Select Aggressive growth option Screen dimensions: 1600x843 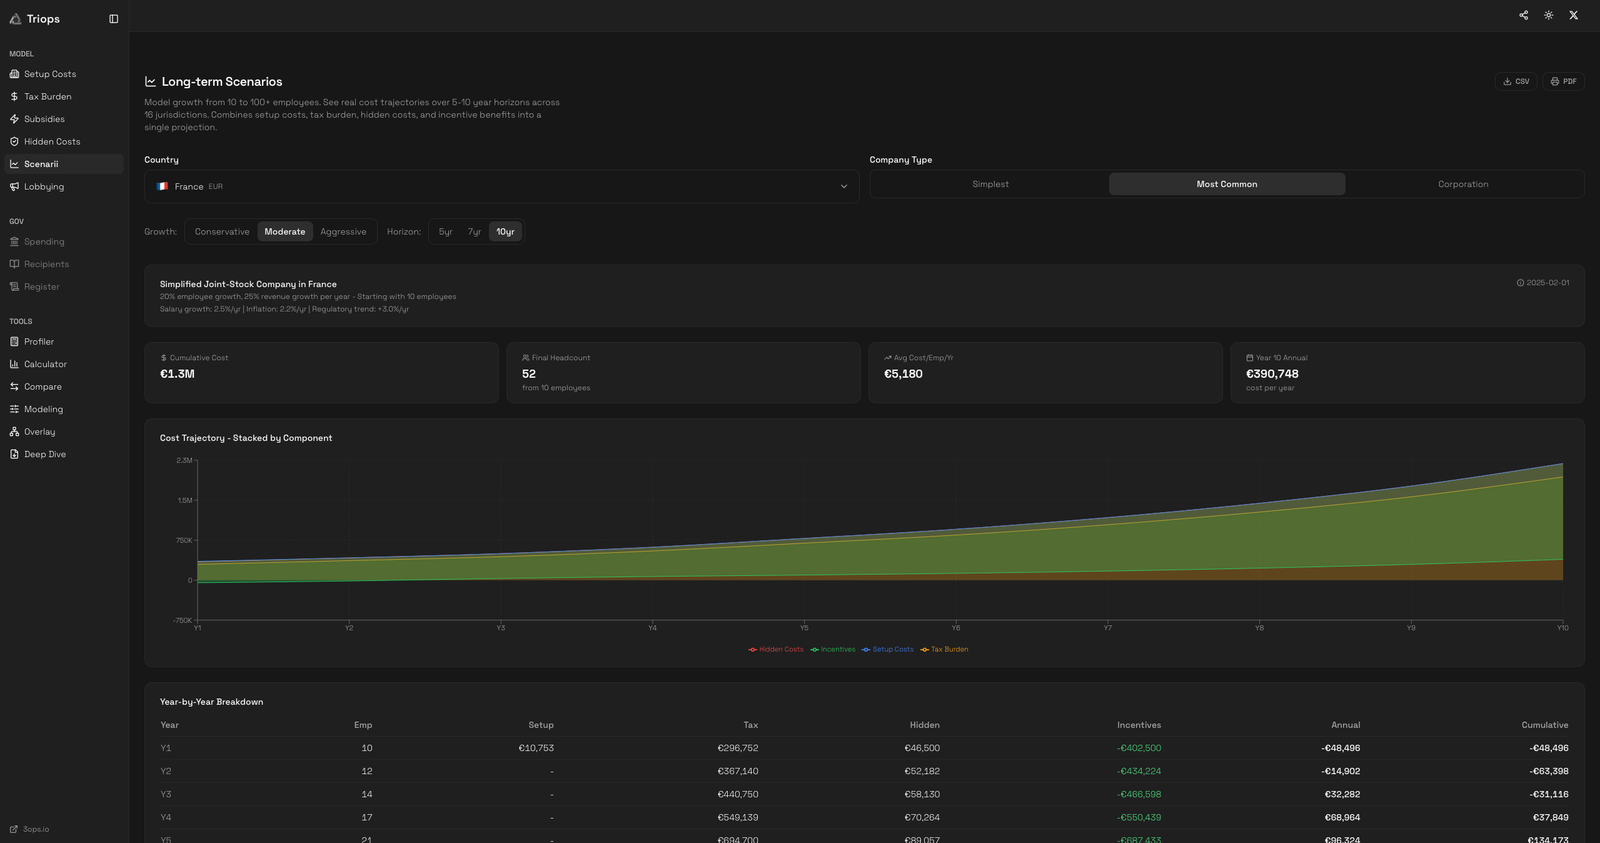[343, 232]
